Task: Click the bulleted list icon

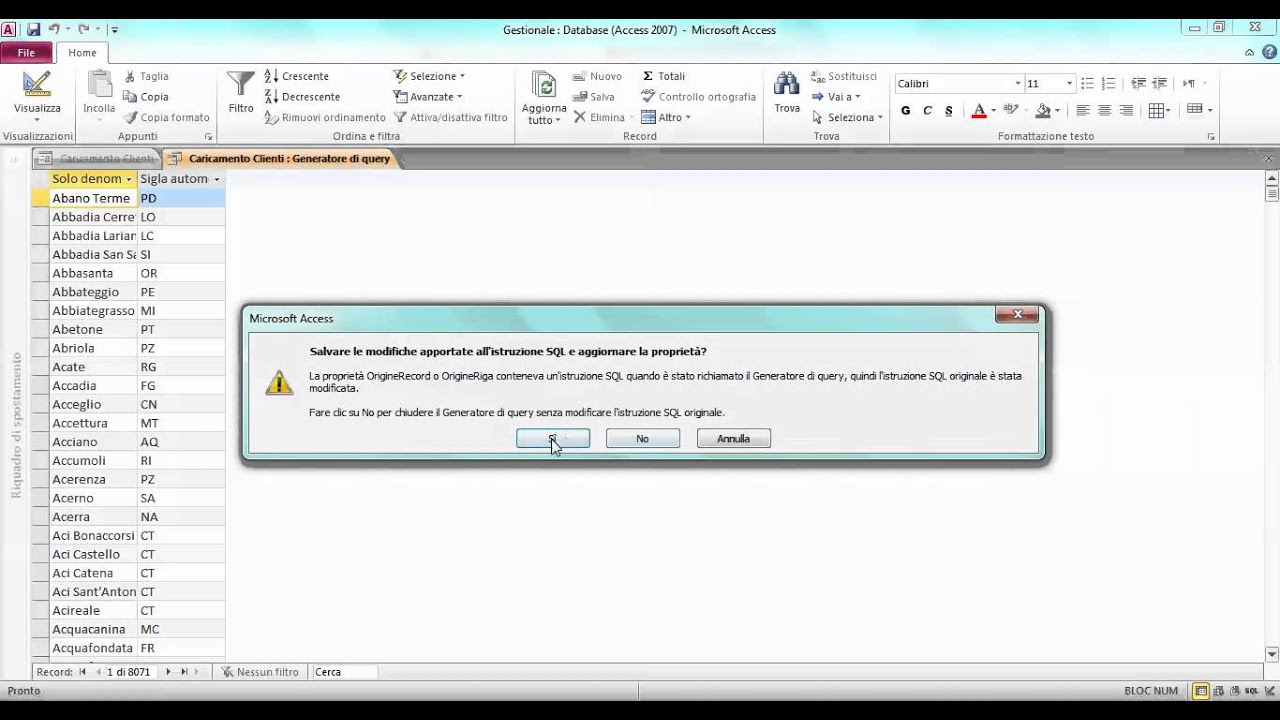Action: pos(1087,84)
